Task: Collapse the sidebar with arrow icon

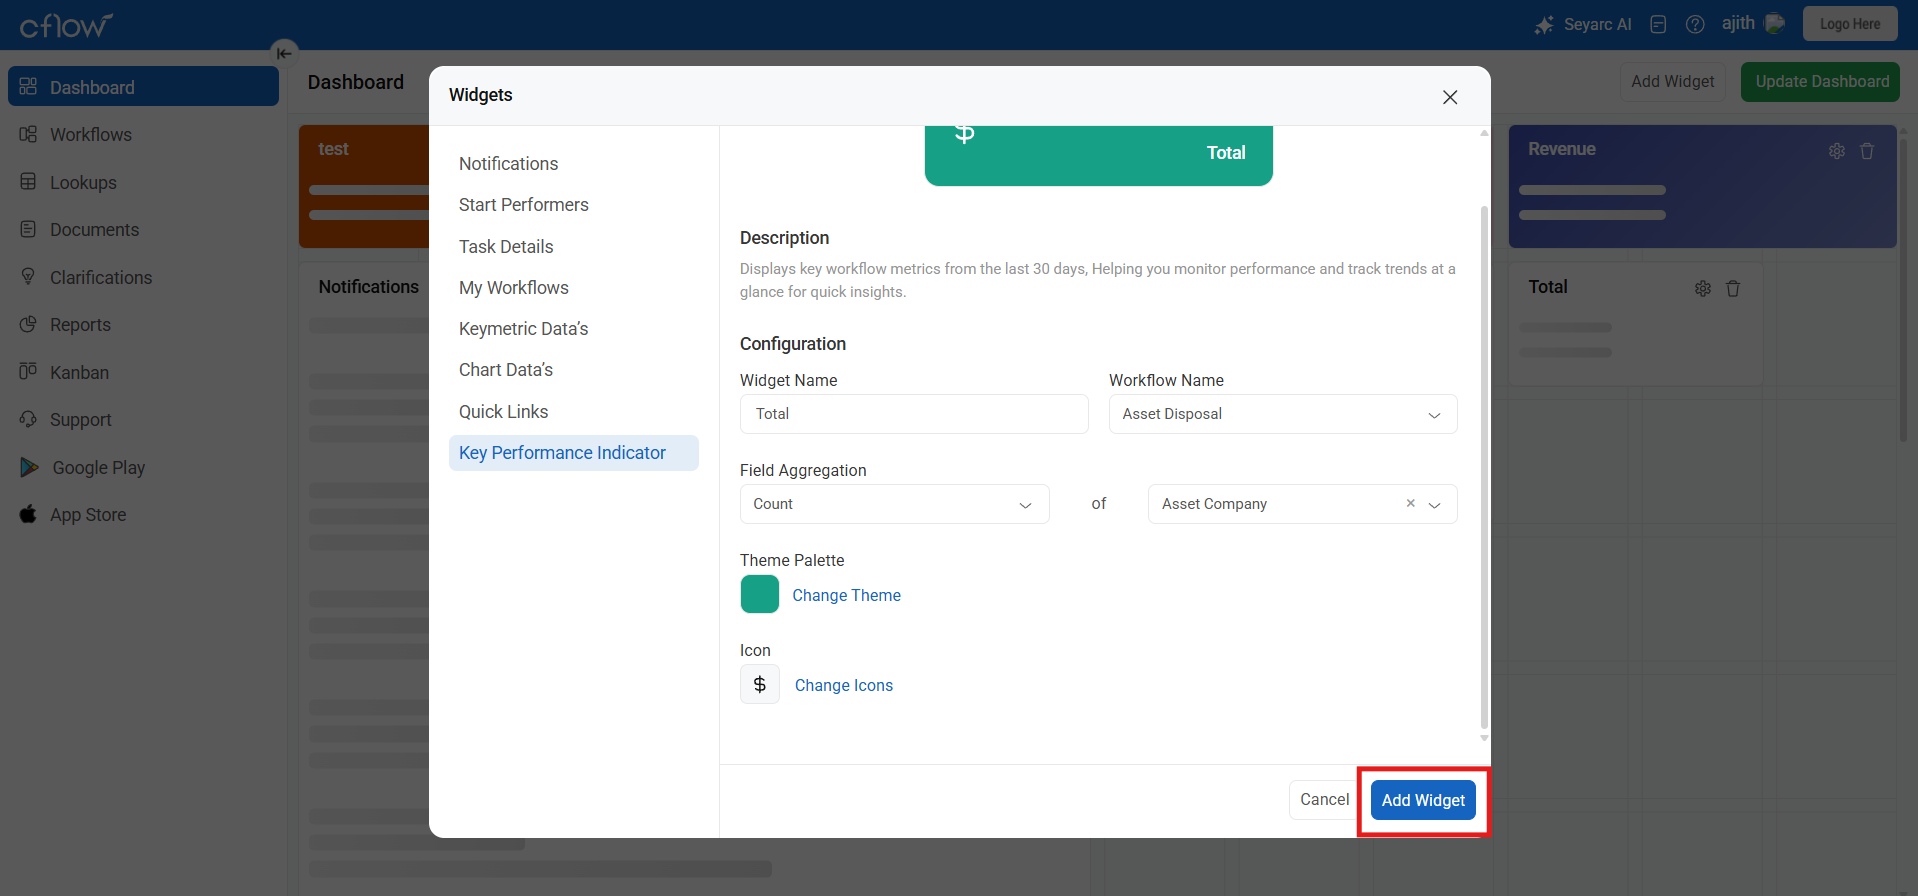Action: coord(284,53)
